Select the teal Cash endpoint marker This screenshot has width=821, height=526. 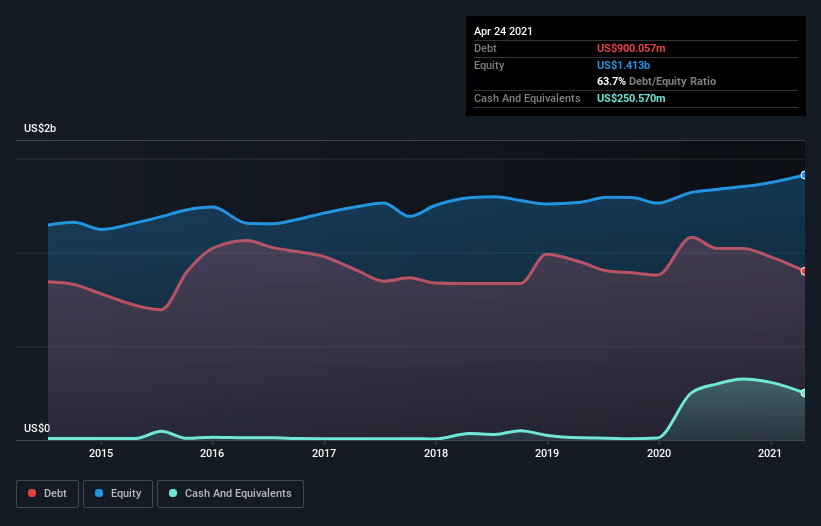(x=804, y=393)
